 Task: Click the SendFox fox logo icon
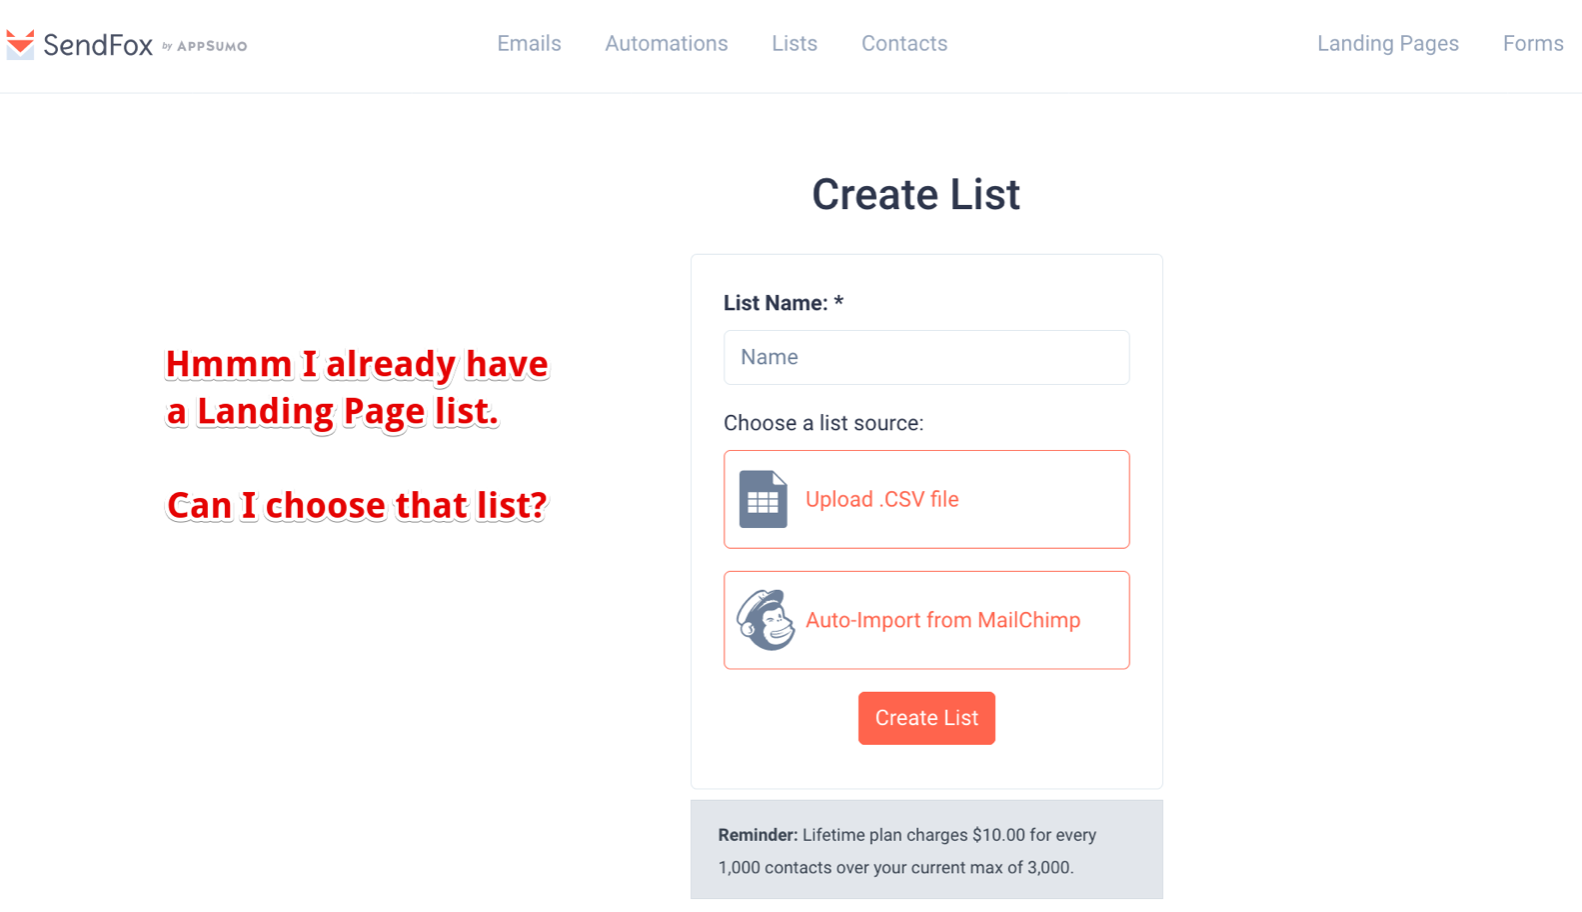click(x=20, y=44)
